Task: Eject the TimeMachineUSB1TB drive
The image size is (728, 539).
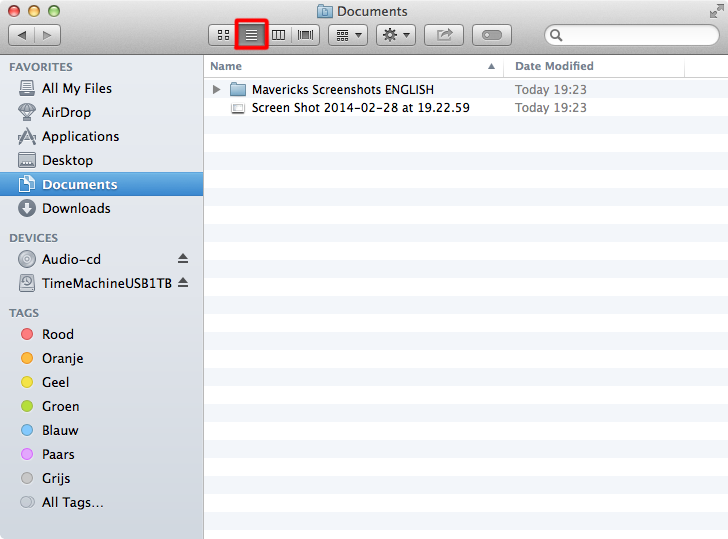Action: pos(183,283)
